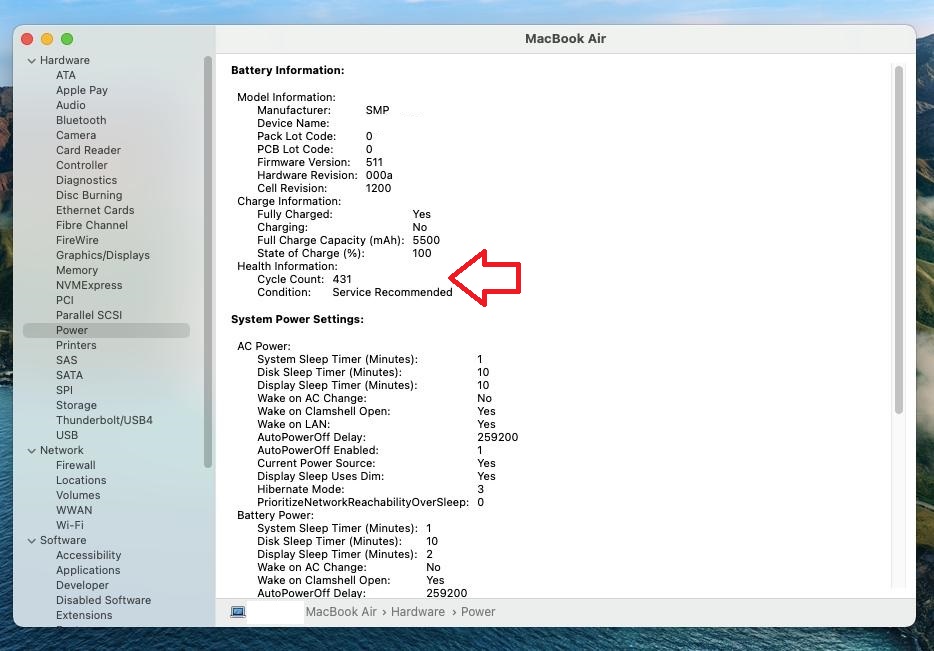This screenshot has height=651, width=934.
Task: Open the PCI entry
Action: [x=64, y=300]
